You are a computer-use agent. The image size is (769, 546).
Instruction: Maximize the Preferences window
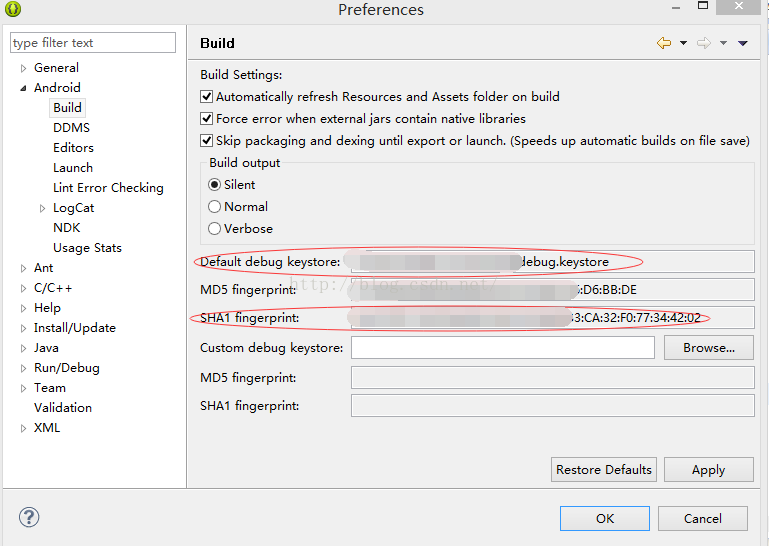click(x=703, y=6)
